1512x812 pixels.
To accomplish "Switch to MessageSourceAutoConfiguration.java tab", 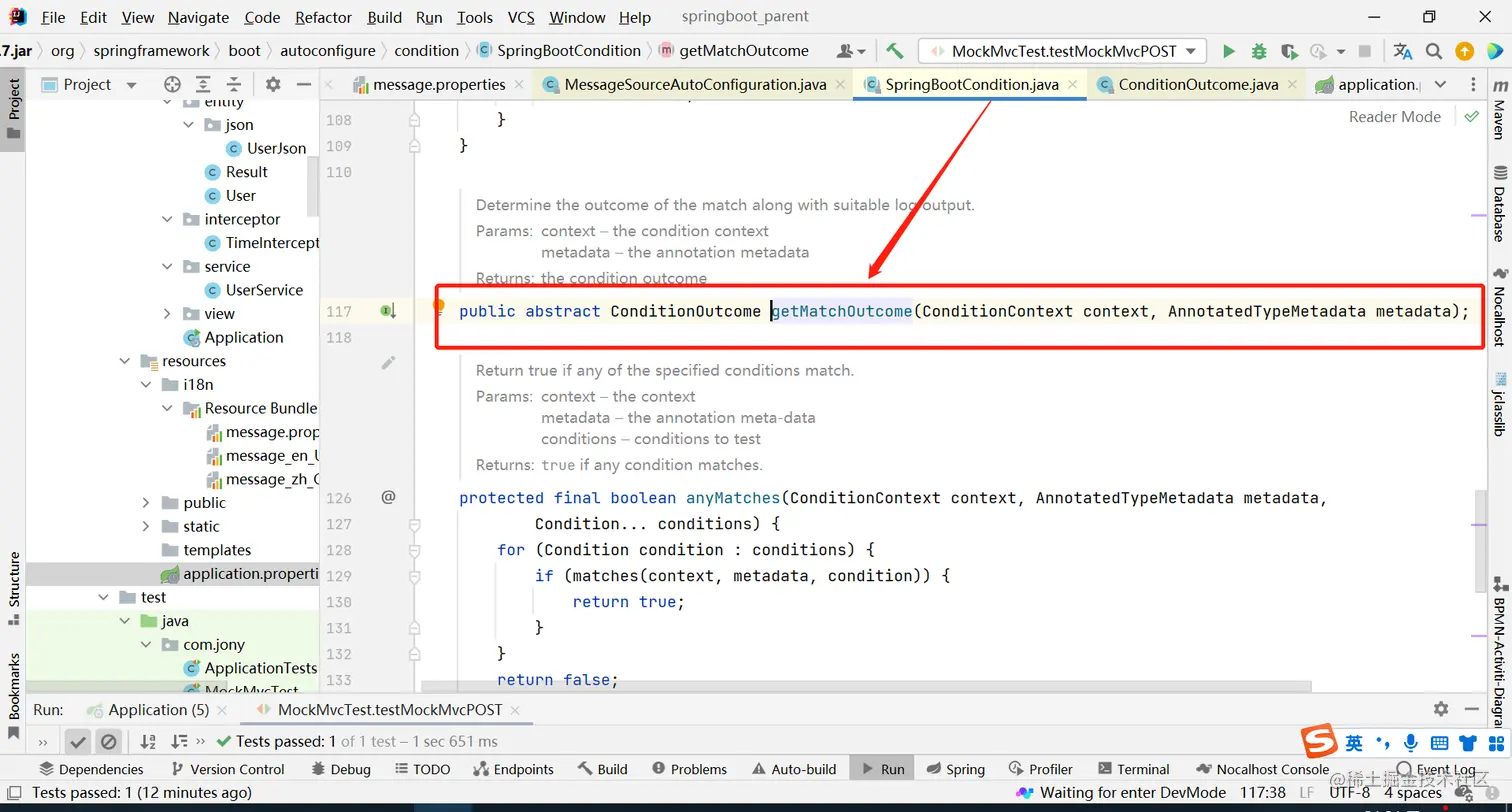I will [695, 85].
